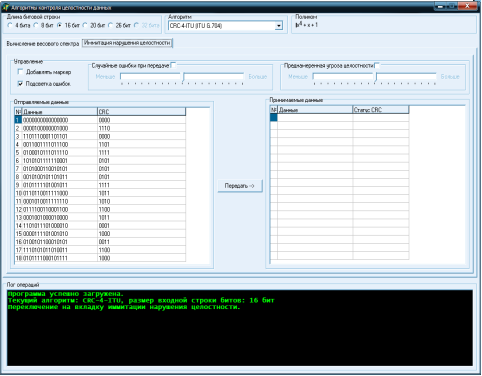Click the Статус CRC column header
This screenshot has width=482, height=376.
(x=381, y=110)
